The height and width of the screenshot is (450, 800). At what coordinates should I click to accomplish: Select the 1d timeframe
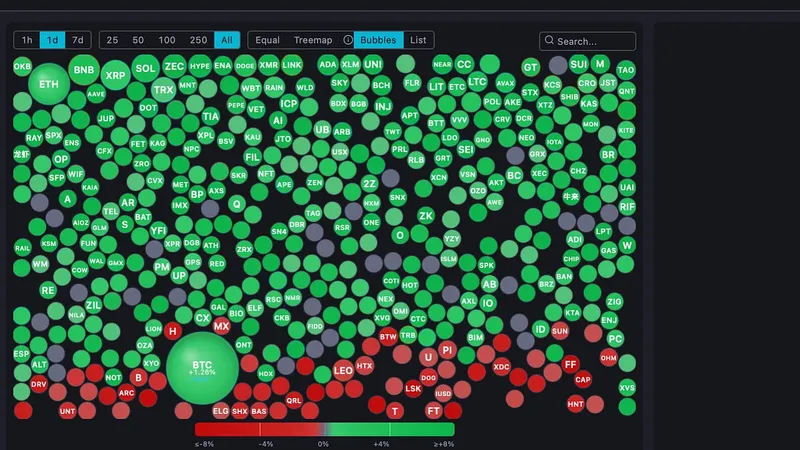[x=52, y=40]
